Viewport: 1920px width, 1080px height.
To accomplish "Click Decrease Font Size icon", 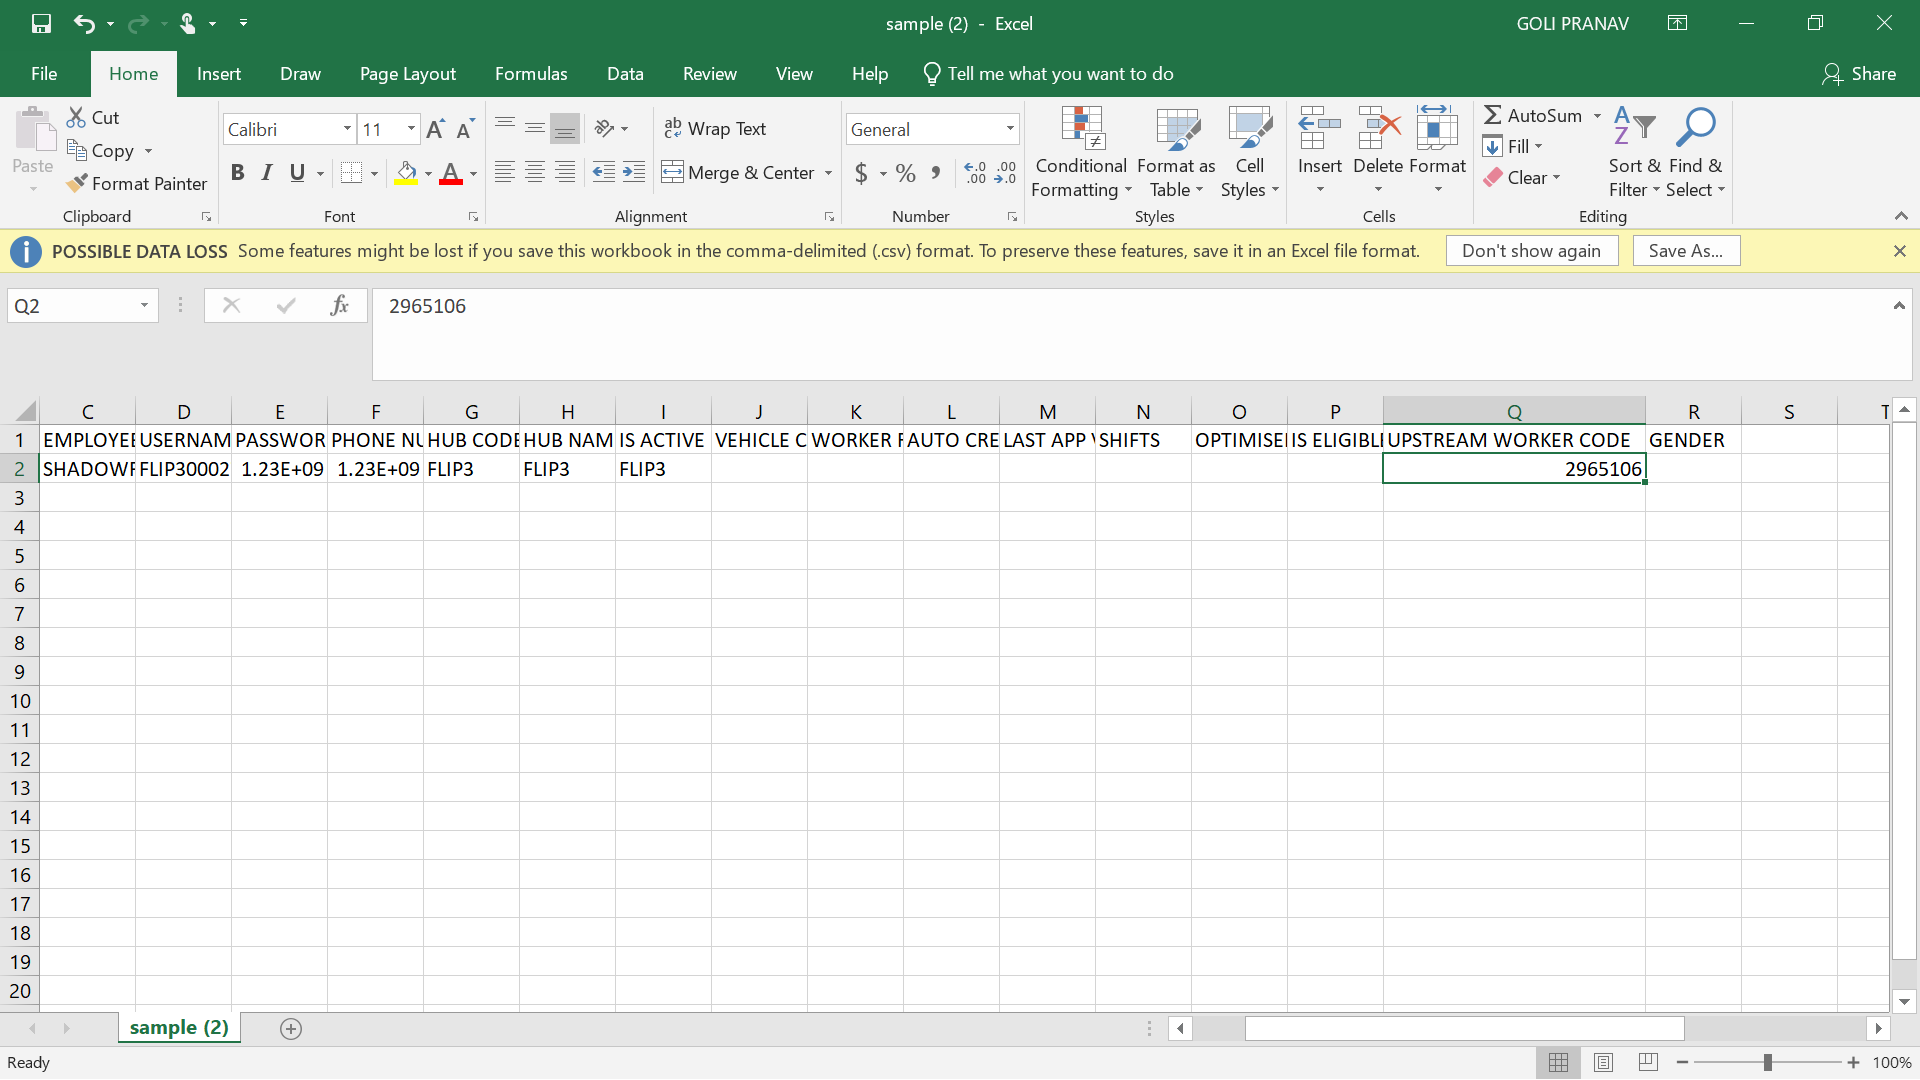I will click(465, 129).
